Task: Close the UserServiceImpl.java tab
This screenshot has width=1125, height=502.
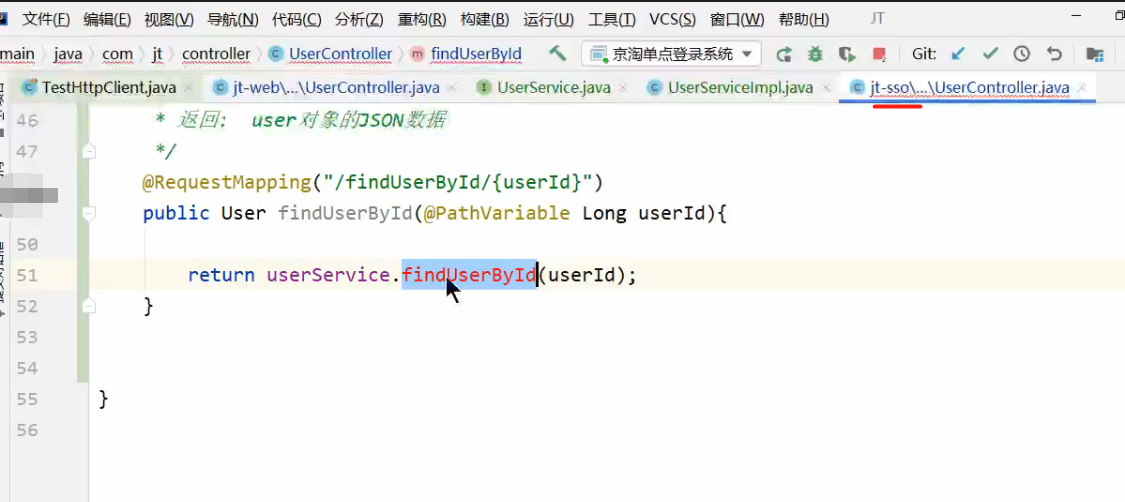Action: [x=826, y=88]
